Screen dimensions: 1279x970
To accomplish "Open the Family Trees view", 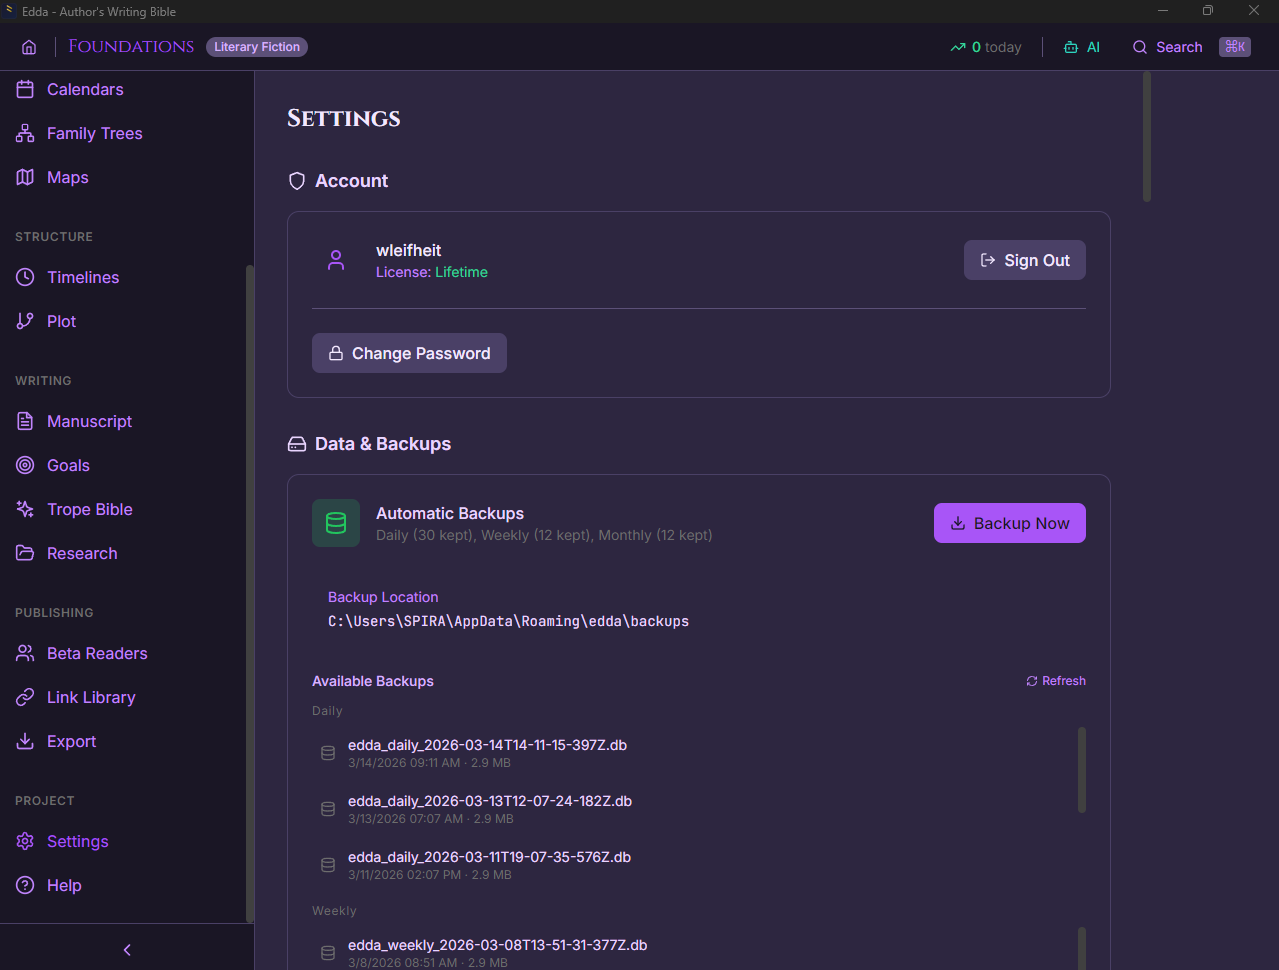I will 93,133.
